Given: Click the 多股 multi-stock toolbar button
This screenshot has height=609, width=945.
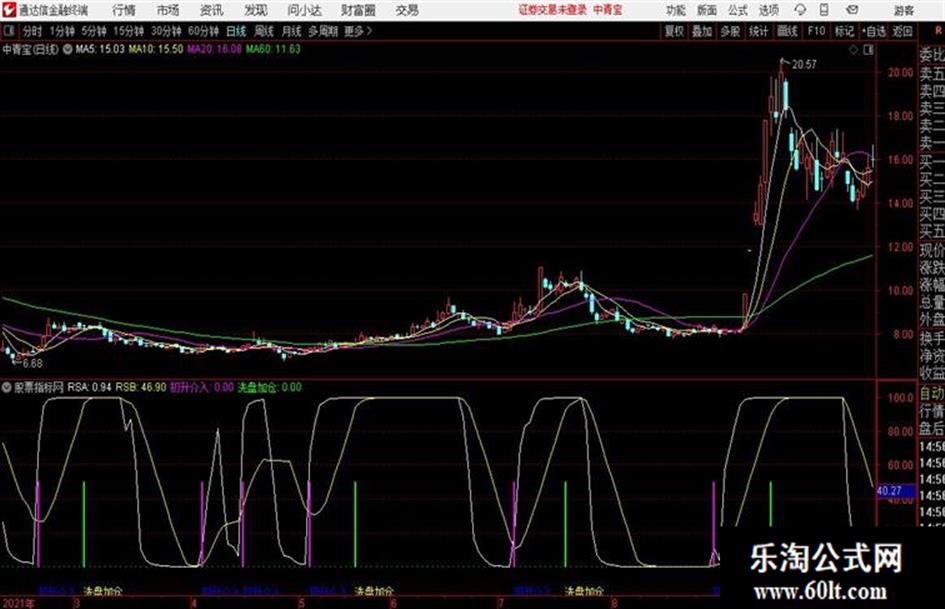Looking at the screenshot, I should (730, 31).
